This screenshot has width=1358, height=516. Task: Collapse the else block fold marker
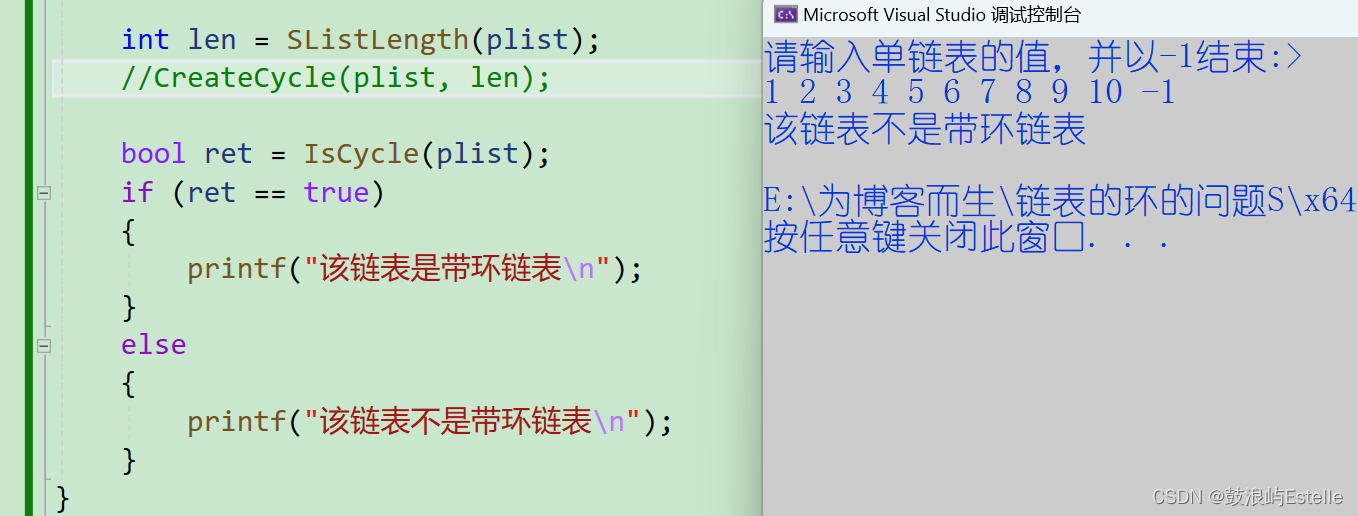[43, 346]
